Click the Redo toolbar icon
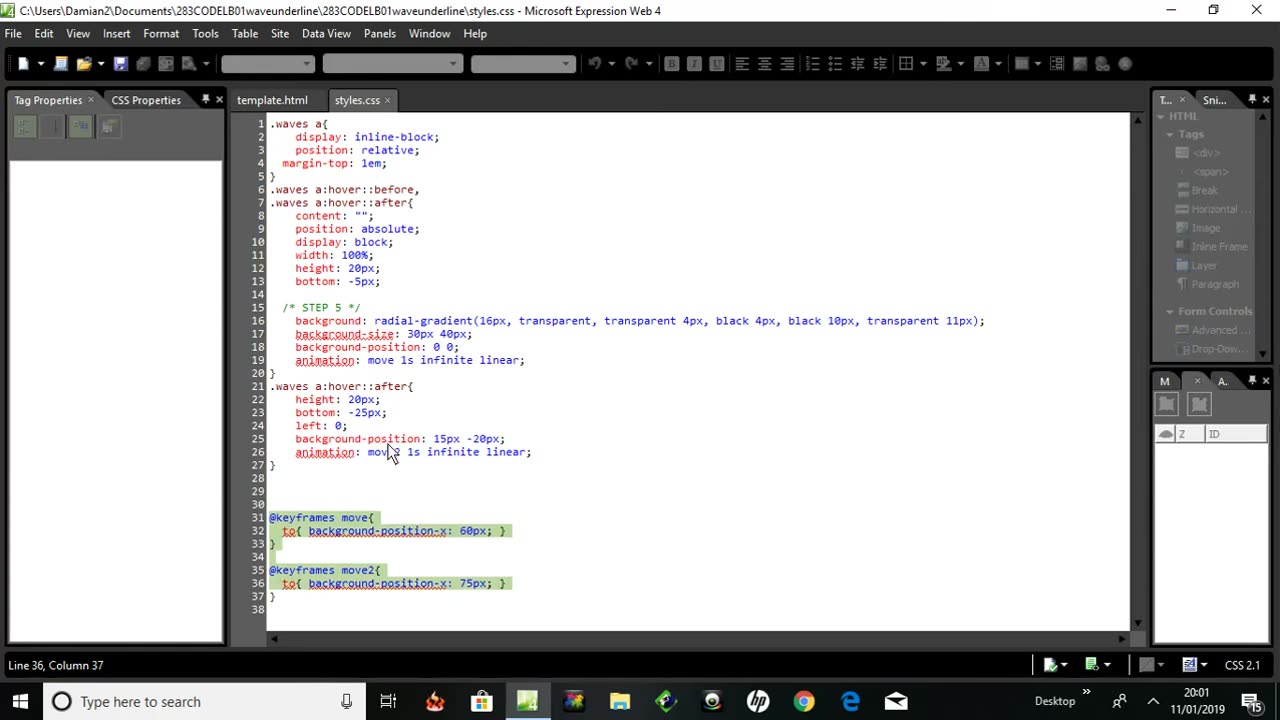This screenshot has height=720, width=1280. point(631,64)
